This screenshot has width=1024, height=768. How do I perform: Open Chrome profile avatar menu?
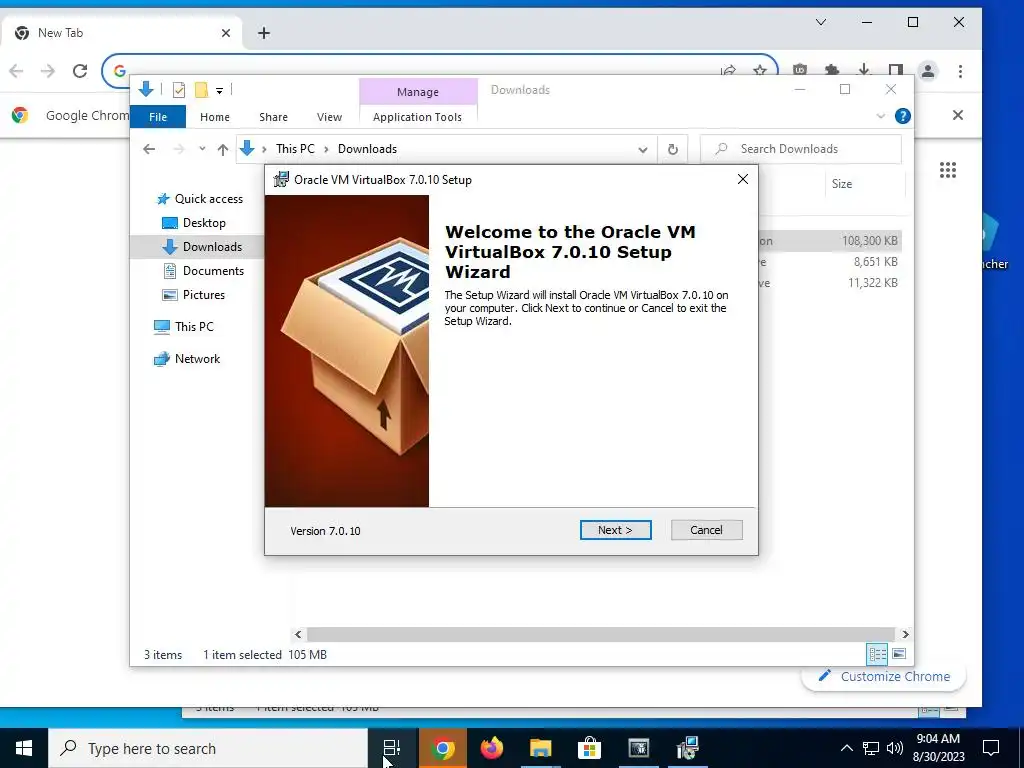tap(928, 71)
